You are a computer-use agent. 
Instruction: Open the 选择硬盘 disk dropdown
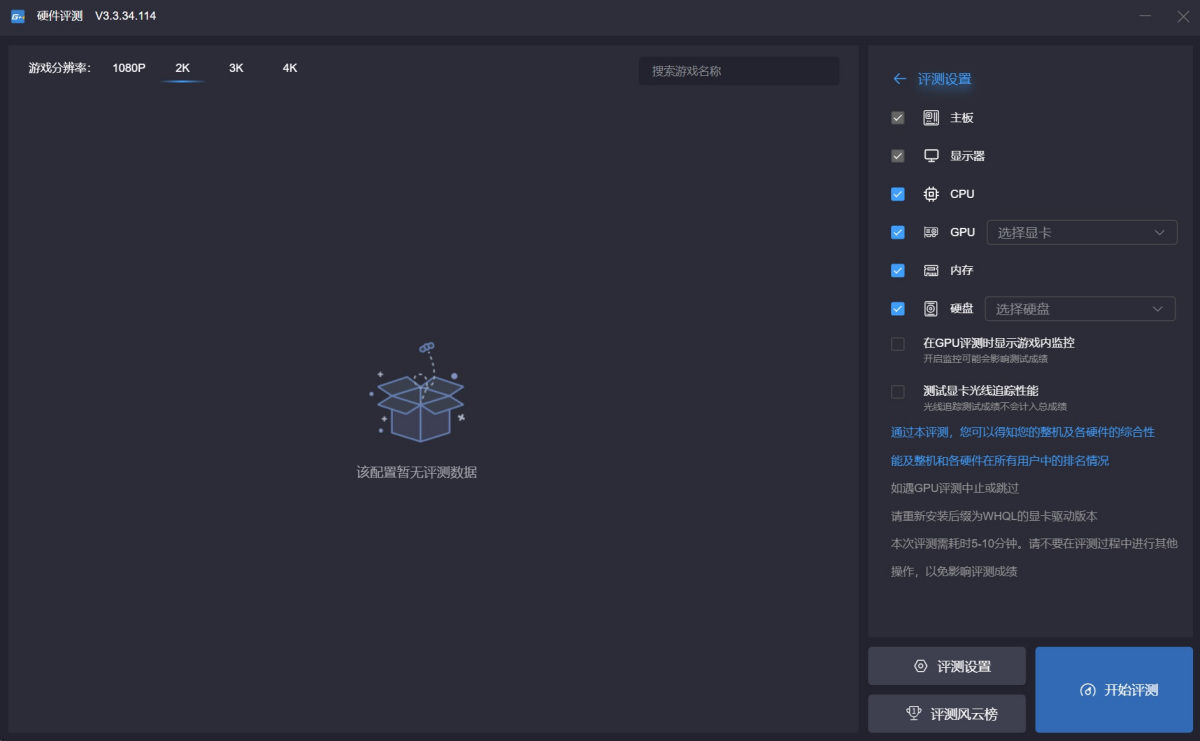click(x=1080, y=309)
